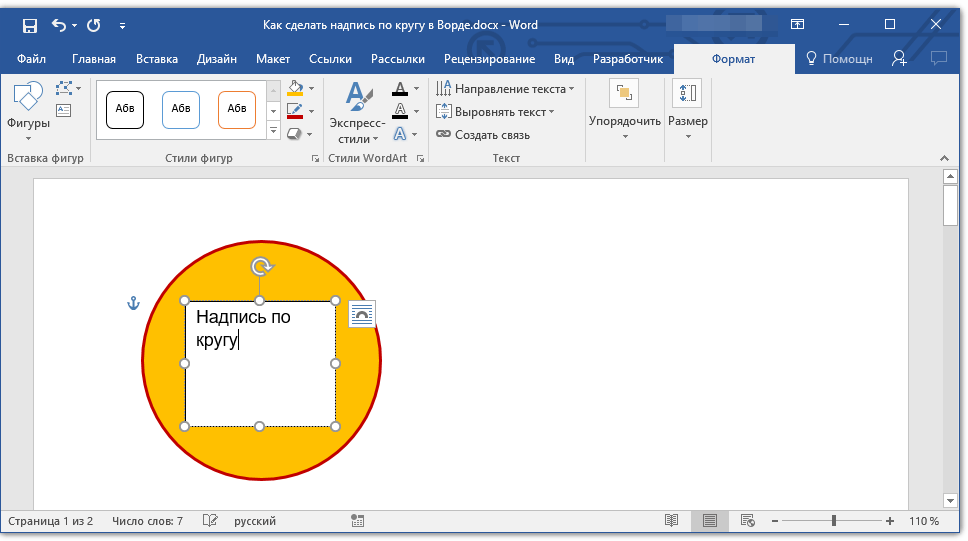Click the spelling check icon in status bar
The image size is (968, 541).
tap(210, 521)
